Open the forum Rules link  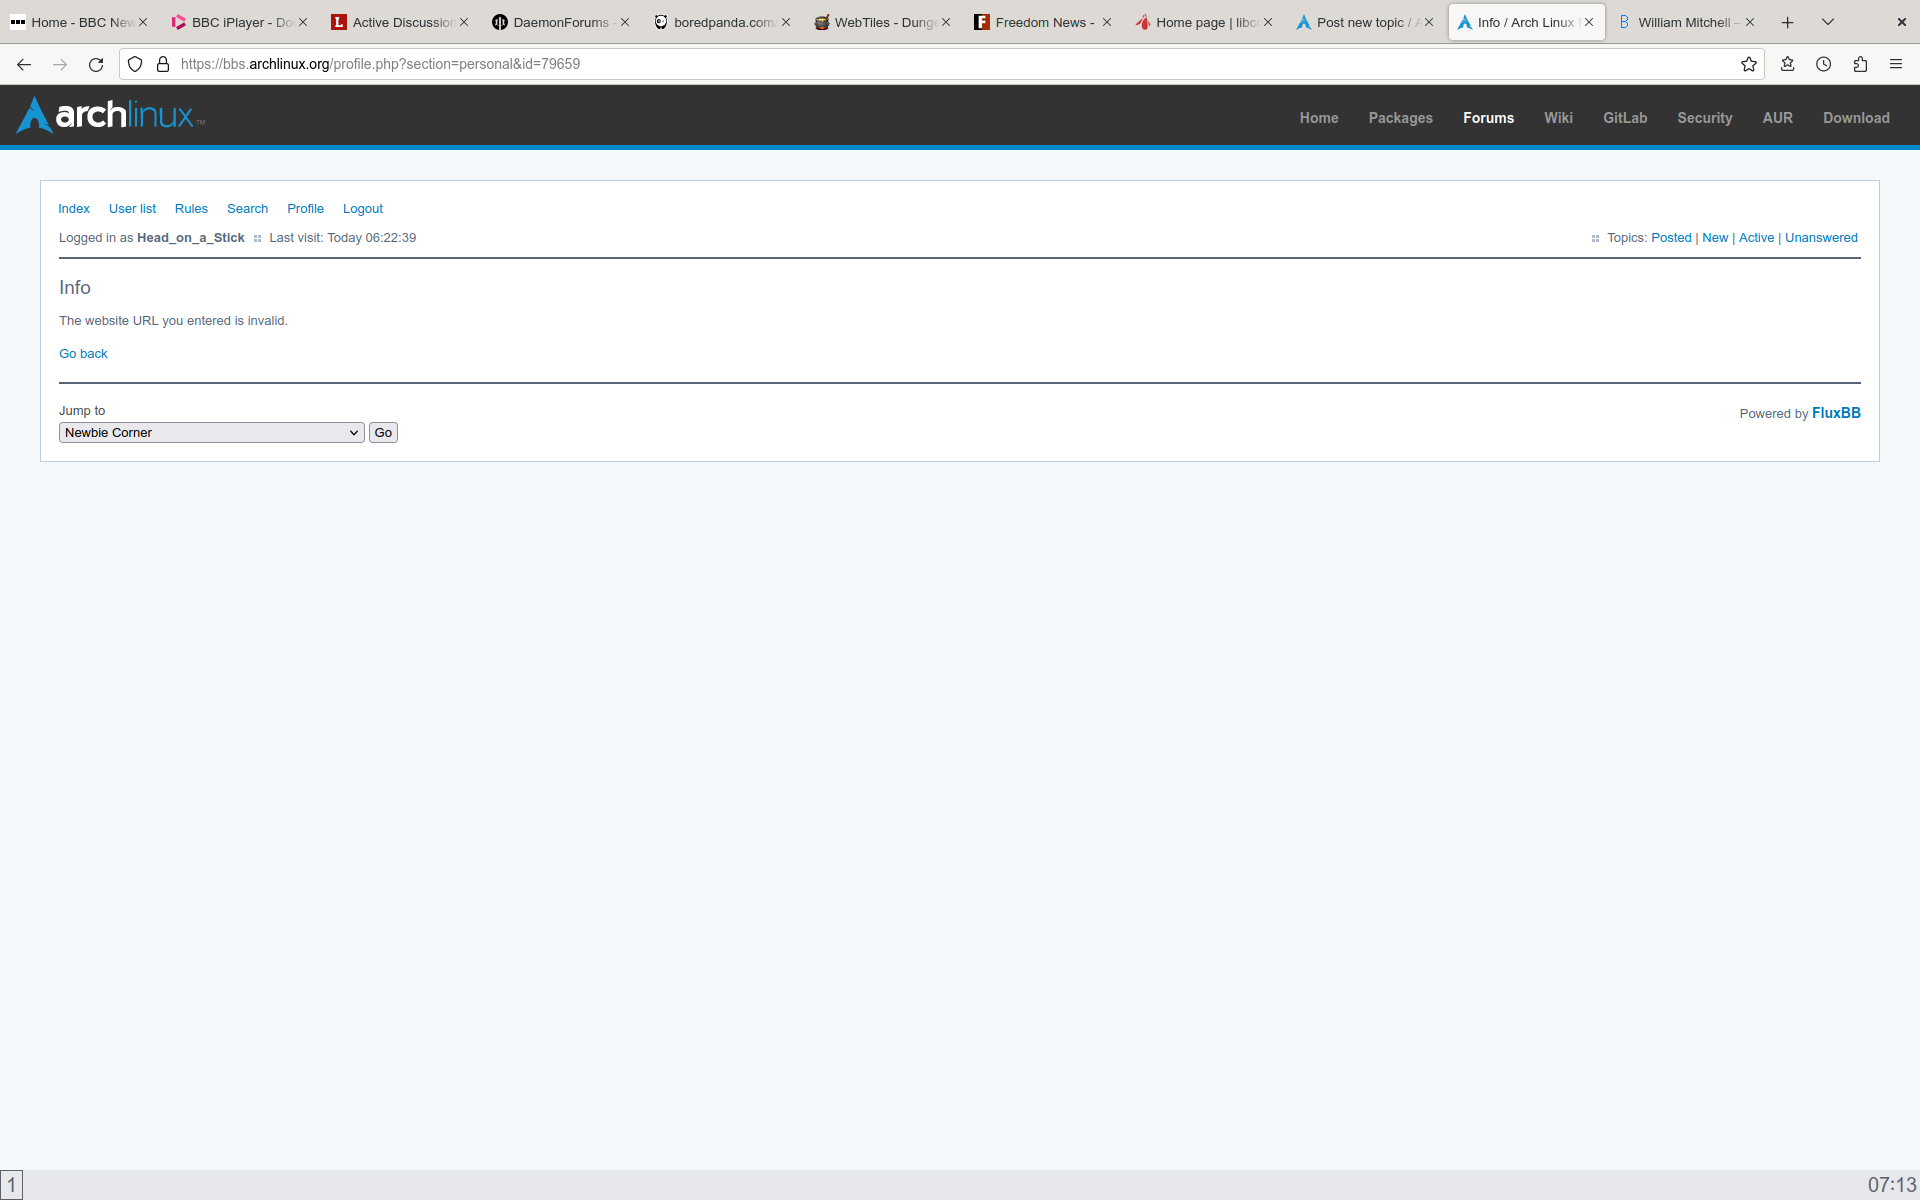click(191, 209)
